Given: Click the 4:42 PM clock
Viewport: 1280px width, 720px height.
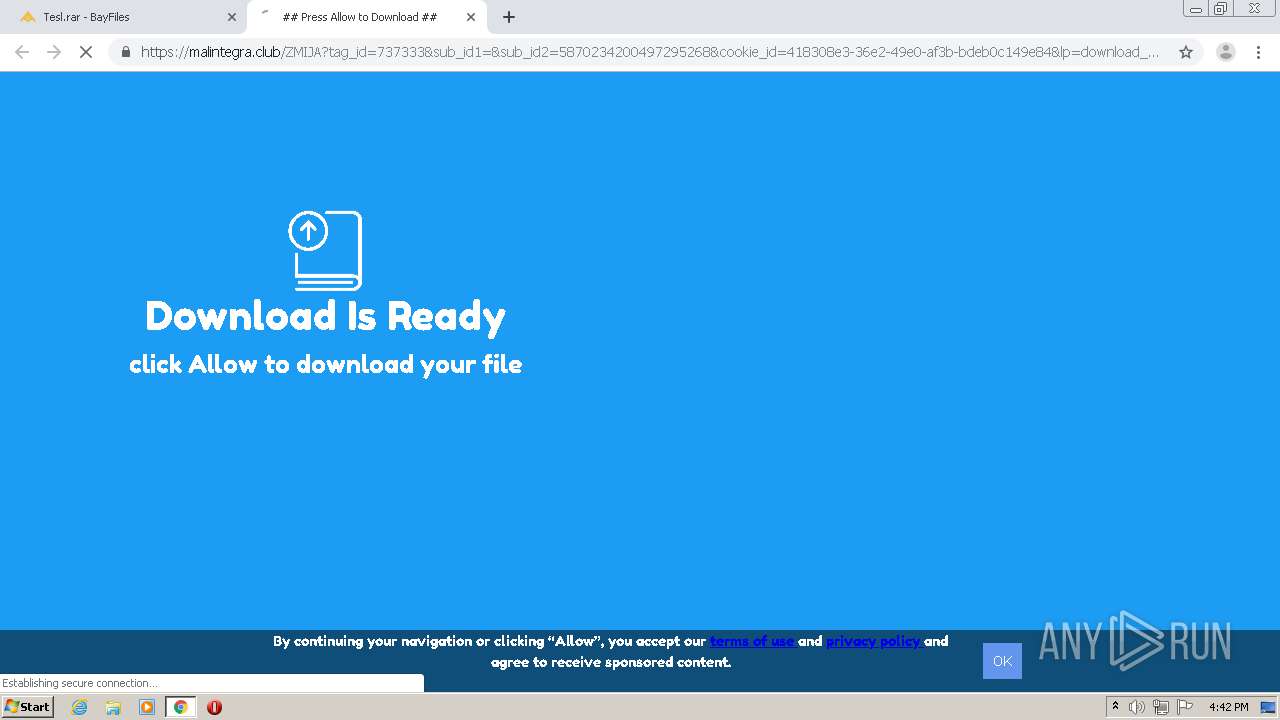Looking at the screenshot, I should pyautogui.click(x=1228, y=707).
